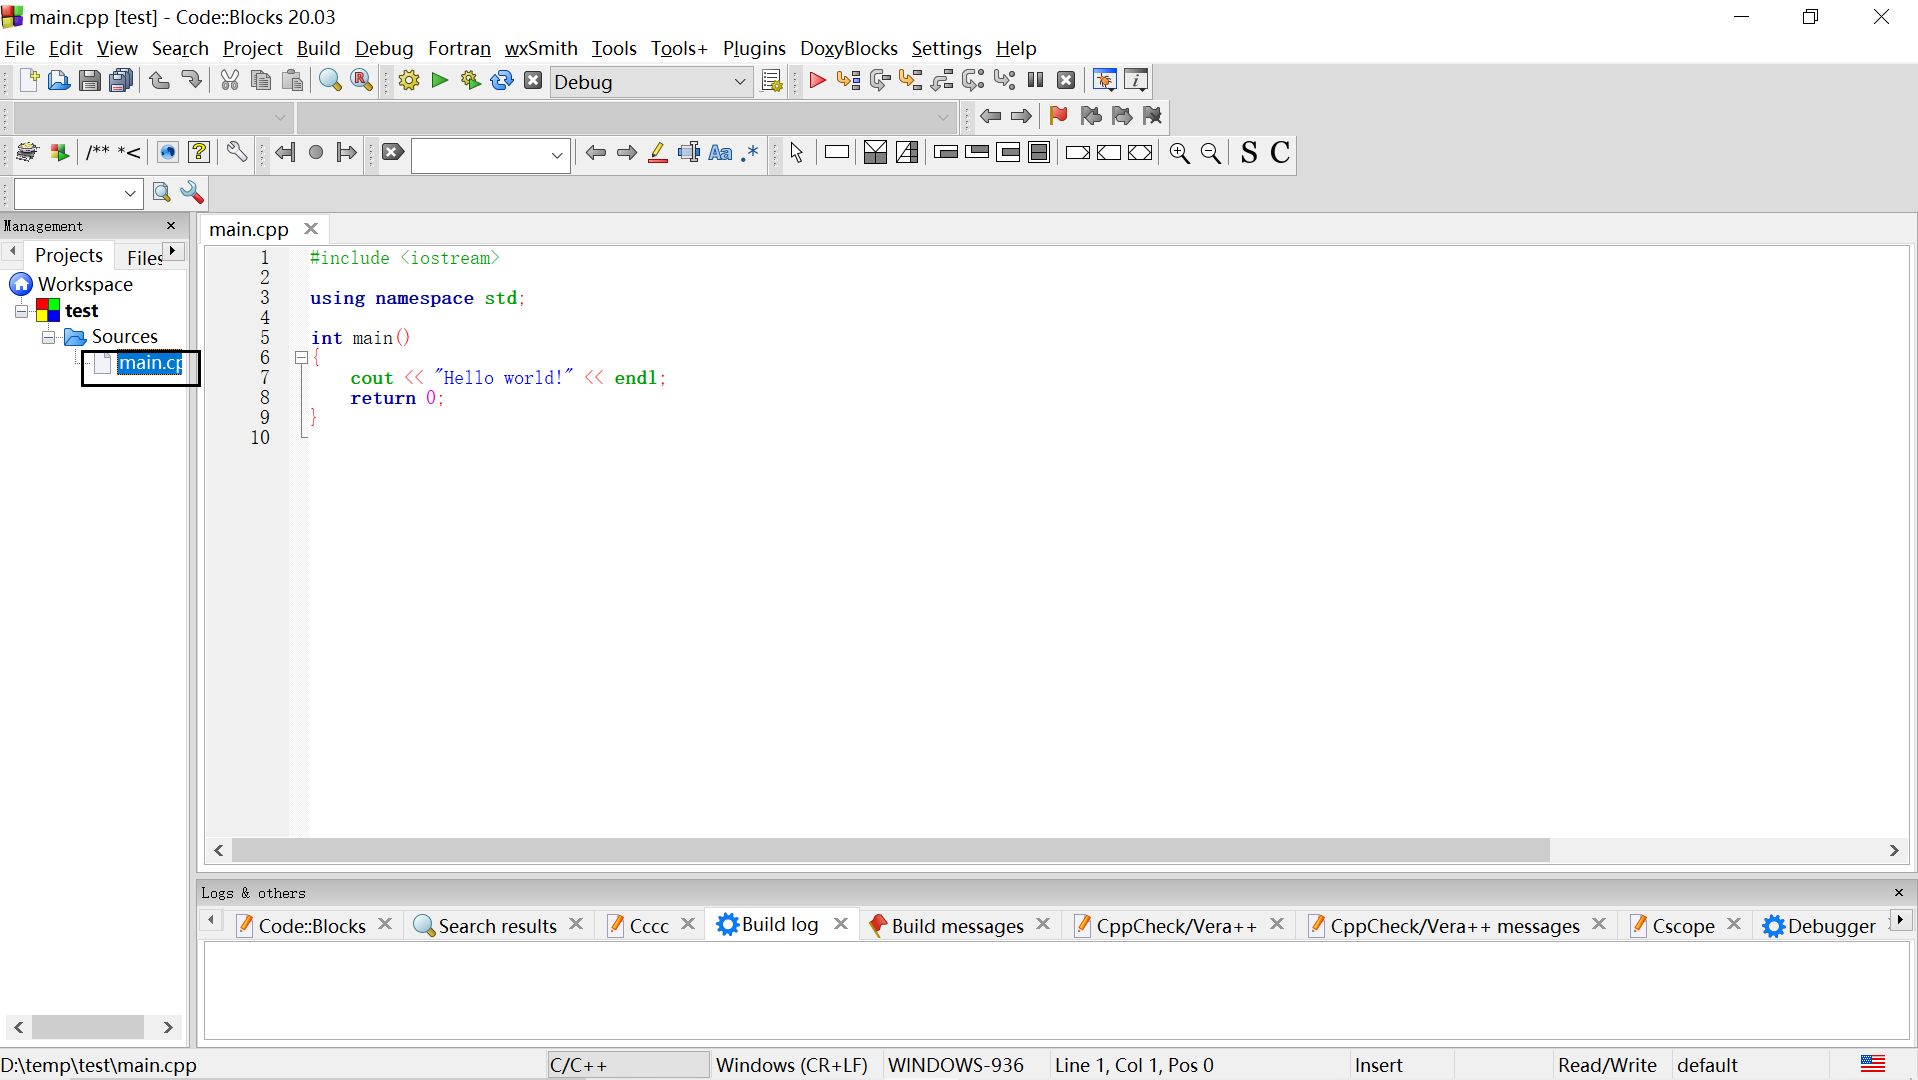Image resolution: width=1918 pixels, height=1080 pixels.
Task: Collapse the test project node
Action: [x=22, y=312]
